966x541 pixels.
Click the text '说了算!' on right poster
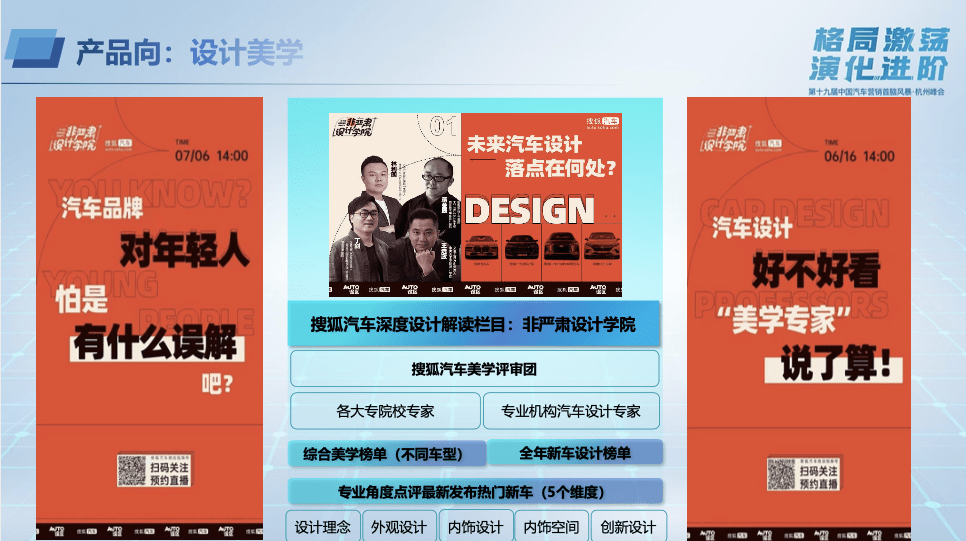click(835, 364)
